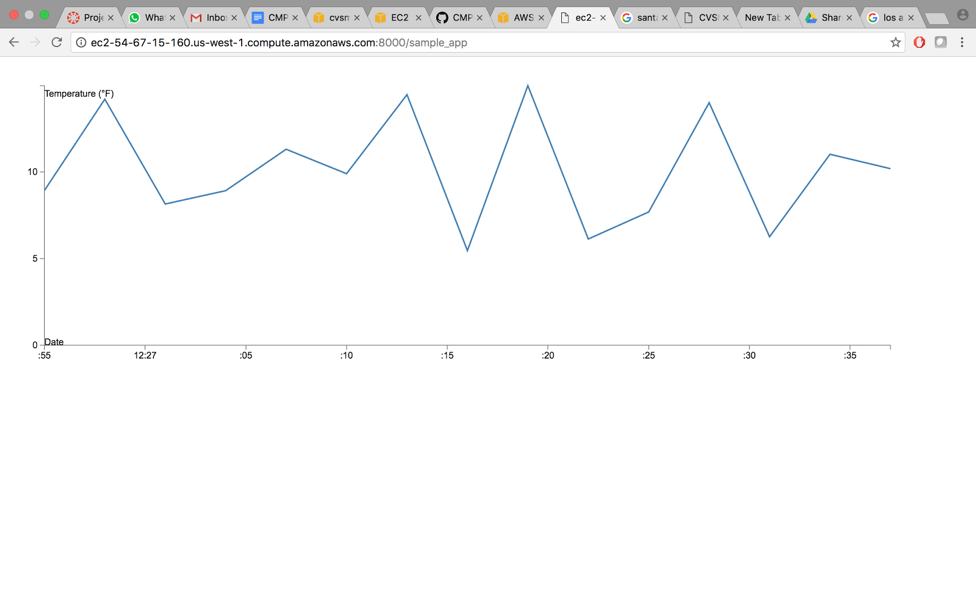
Task: Click the 5 y-axis tick label
Action: pos(35,258)
